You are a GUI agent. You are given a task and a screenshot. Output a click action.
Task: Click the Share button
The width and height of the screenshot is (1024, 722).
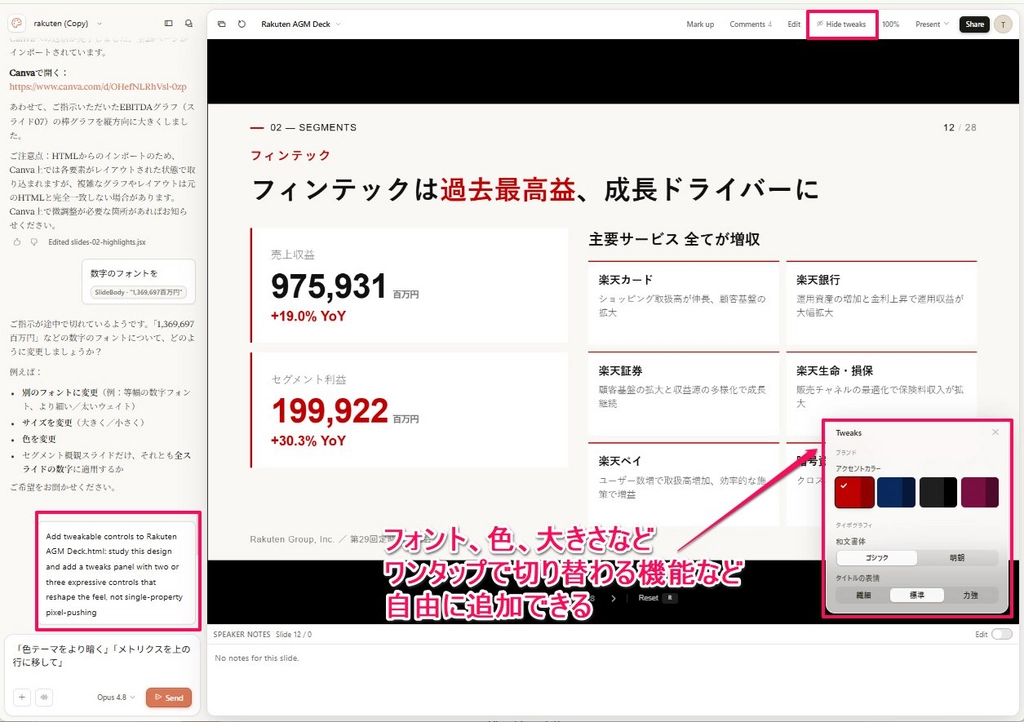pyautogui.click(x=974, y=24)
